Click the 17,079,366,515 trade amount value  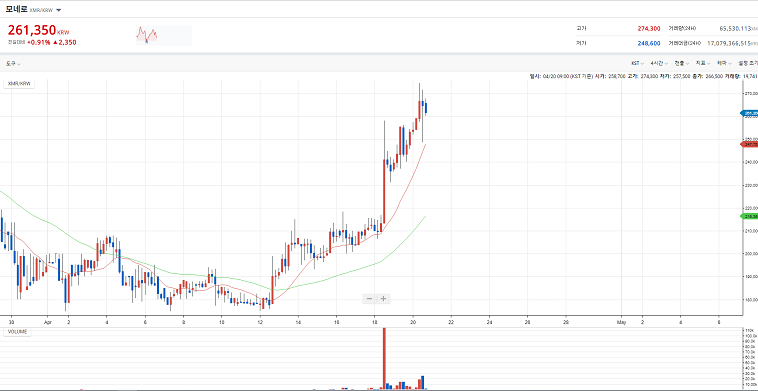pos(728,43)
